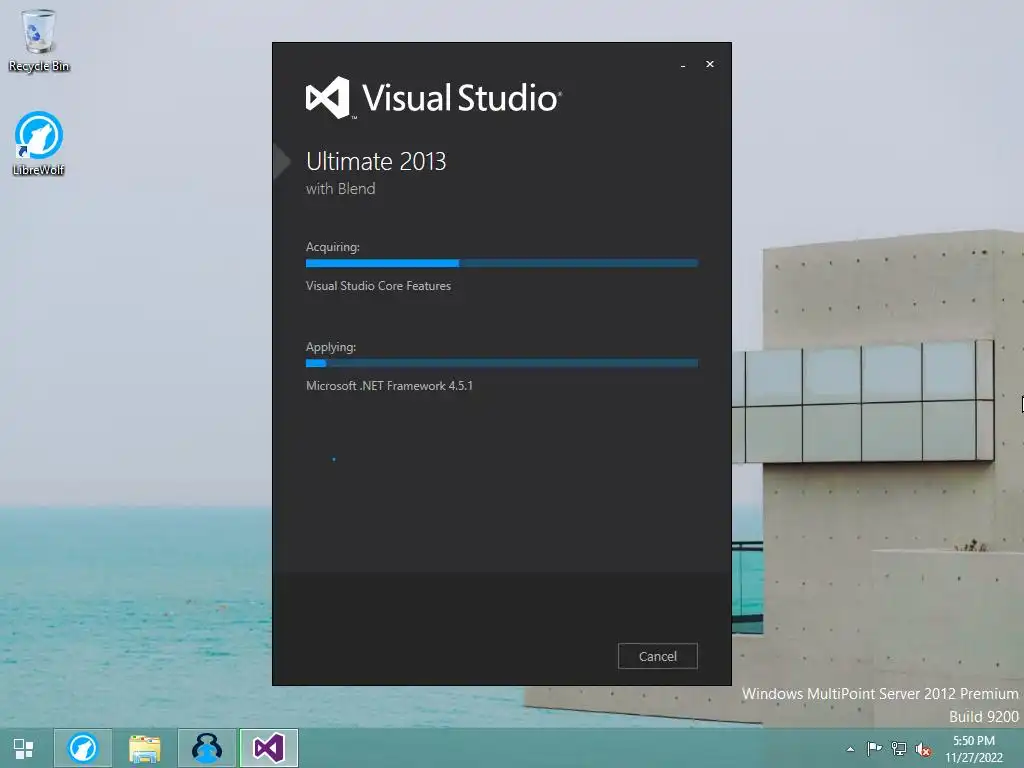Open Action Center flag icon
This screenshot has width=1024, height=768.
coord(874,748)
